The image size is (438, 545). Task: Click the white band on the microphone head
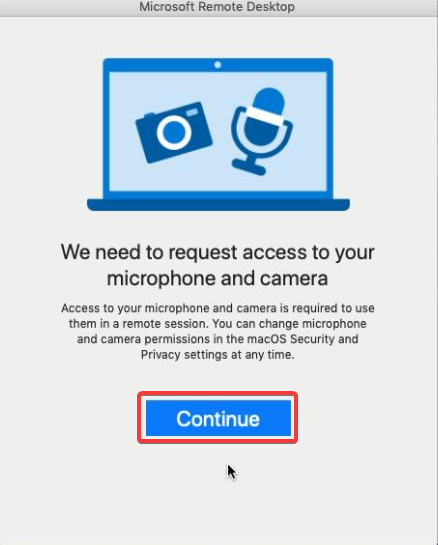click(x=265, y=115)
